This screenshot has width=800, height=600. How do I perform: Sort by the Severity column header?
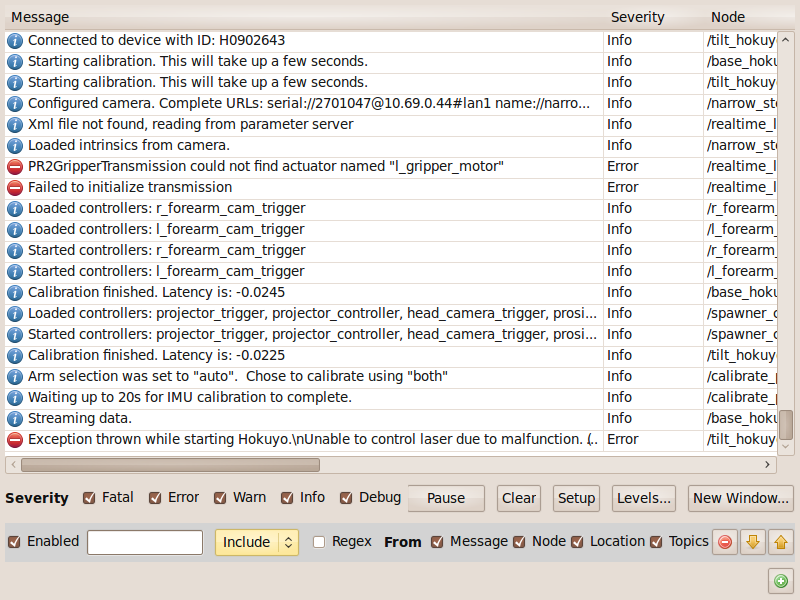click(x=638, y=17)
